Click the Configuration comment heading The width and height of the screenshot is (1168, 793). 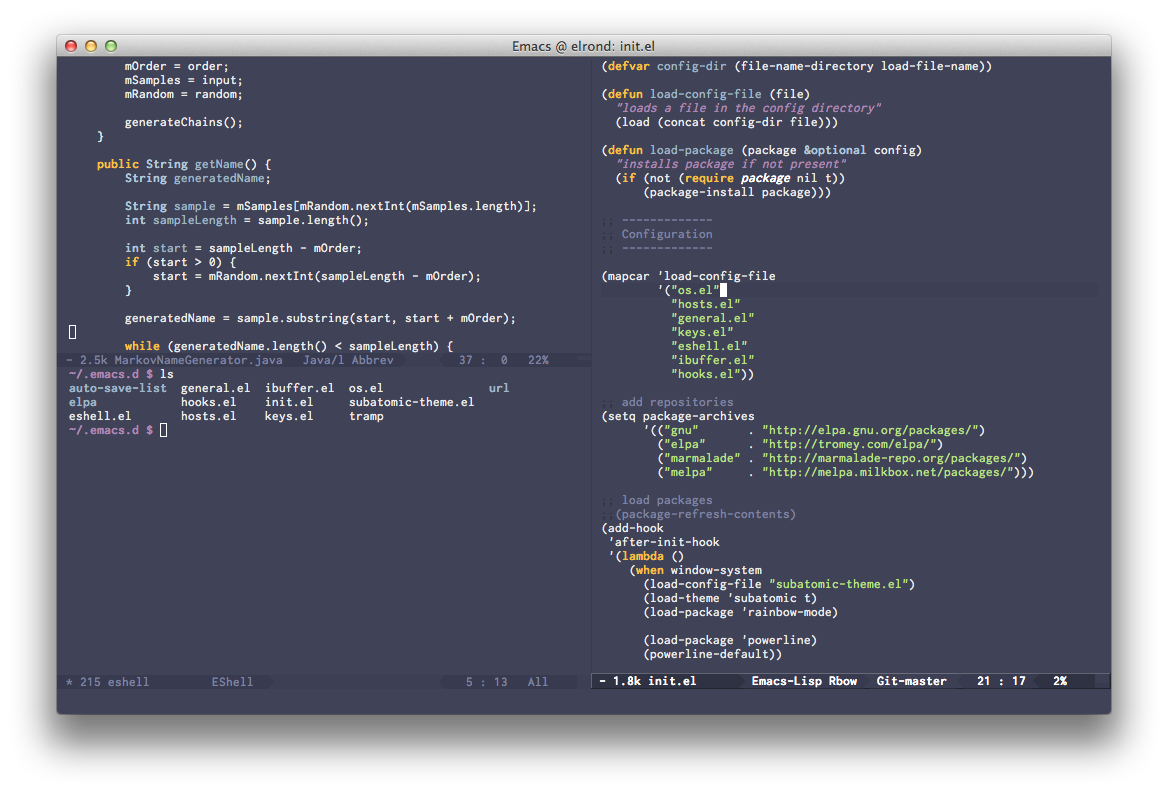667,234
